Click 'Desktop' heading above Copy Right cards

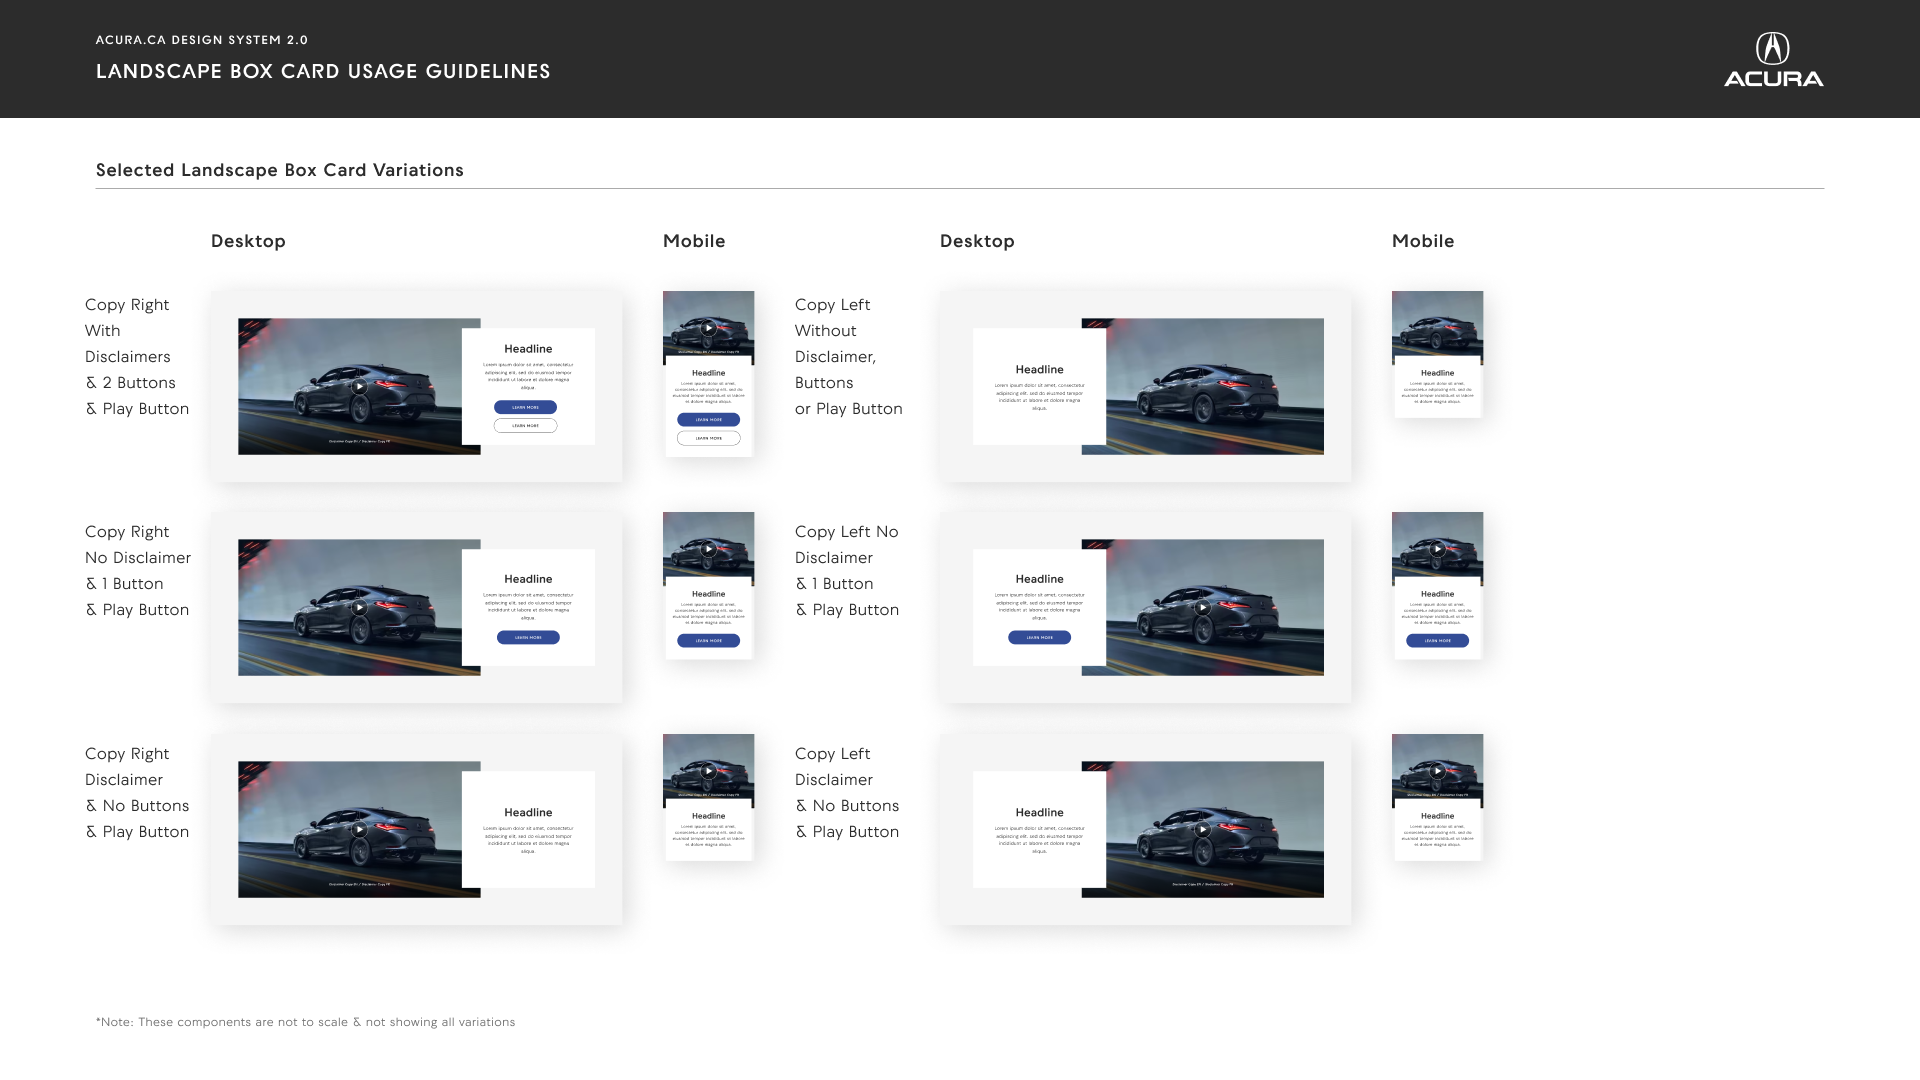[248, 241]
